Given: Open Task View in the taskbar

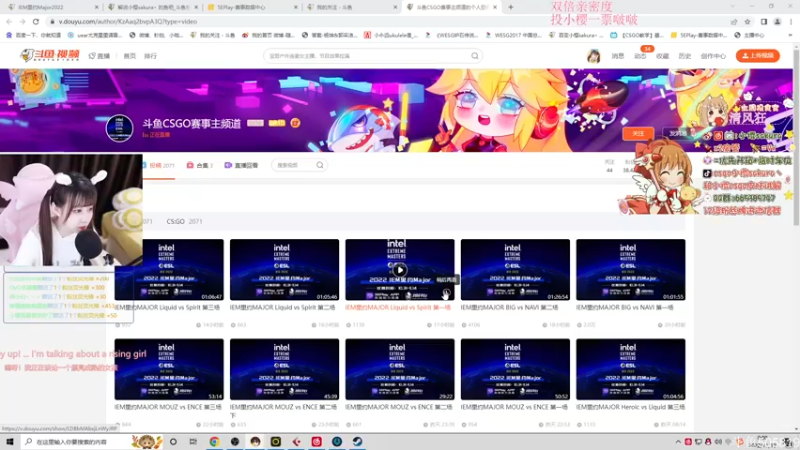Looking at the screenshot, I should (x=193, y=441).
